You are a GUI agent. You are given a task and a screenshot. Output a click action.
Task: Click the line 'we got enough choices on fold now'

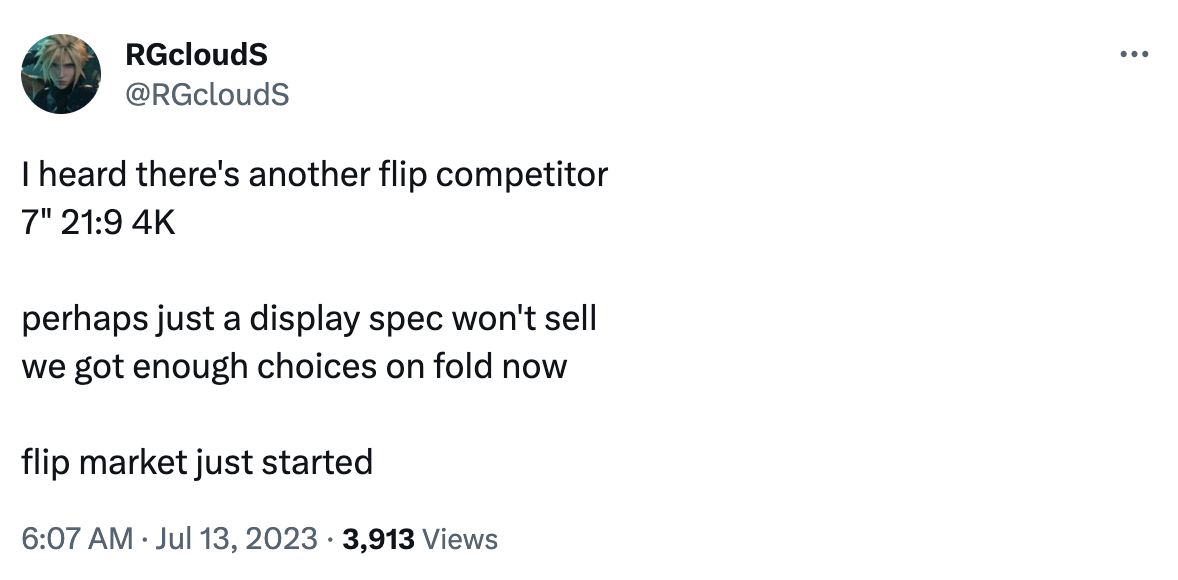[294, 367]
